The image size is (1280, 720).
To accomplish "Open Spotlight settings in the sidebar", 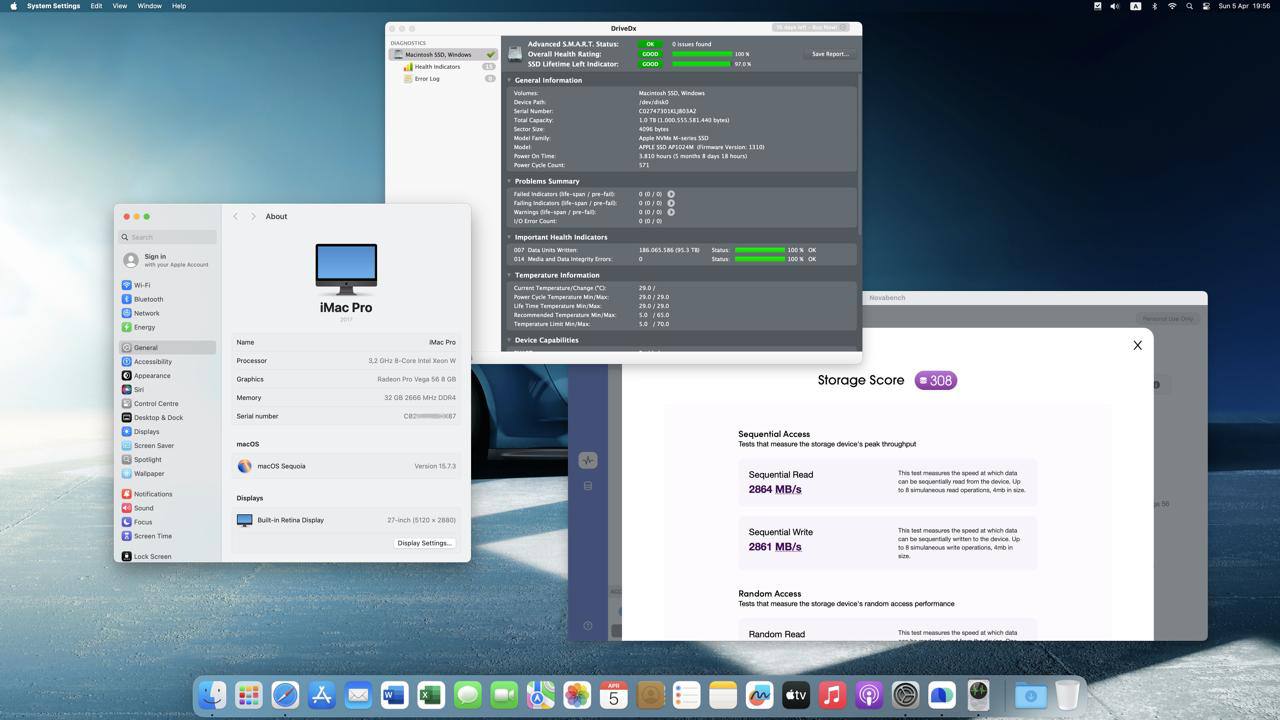I will (x=167, y=460).
